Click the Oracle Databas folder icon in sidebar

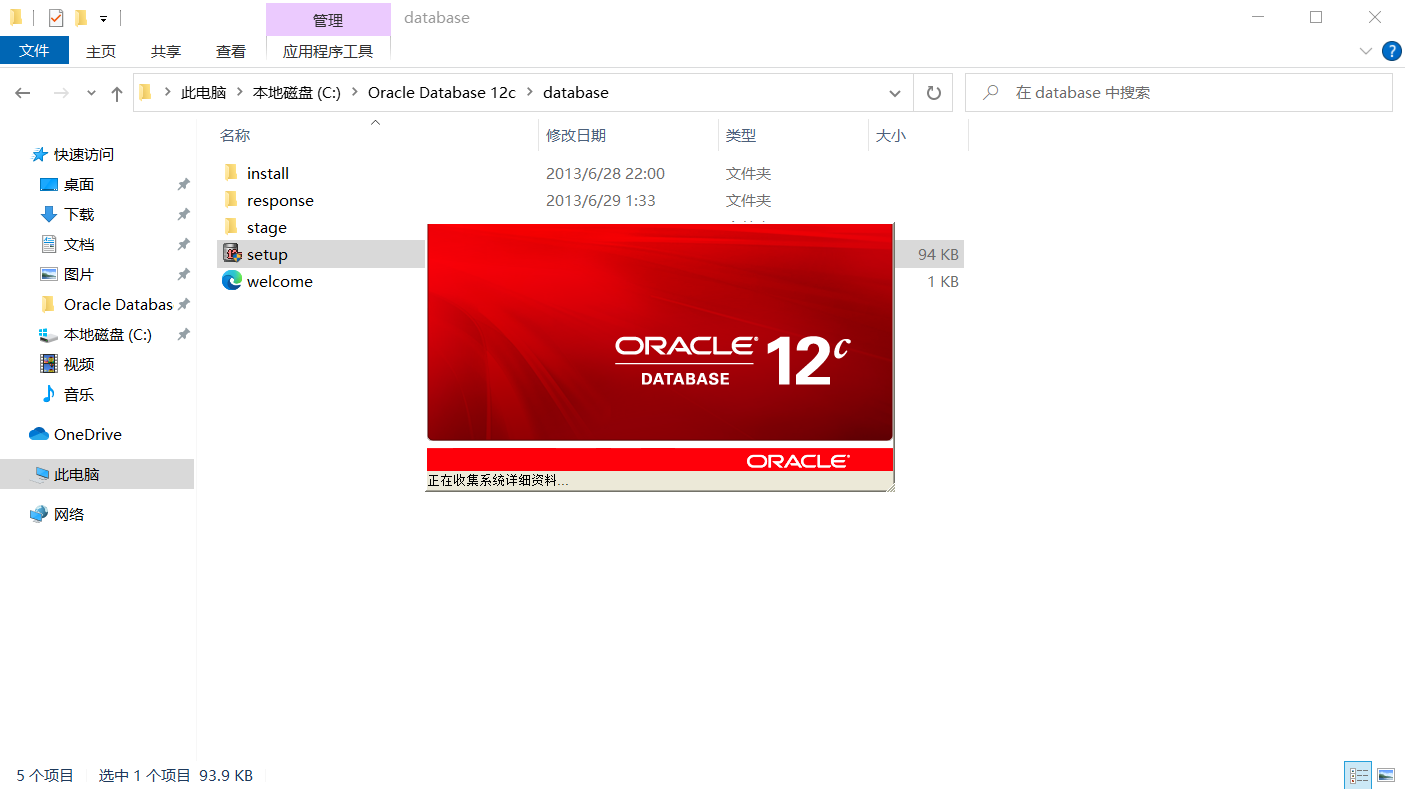pos(48,304)
